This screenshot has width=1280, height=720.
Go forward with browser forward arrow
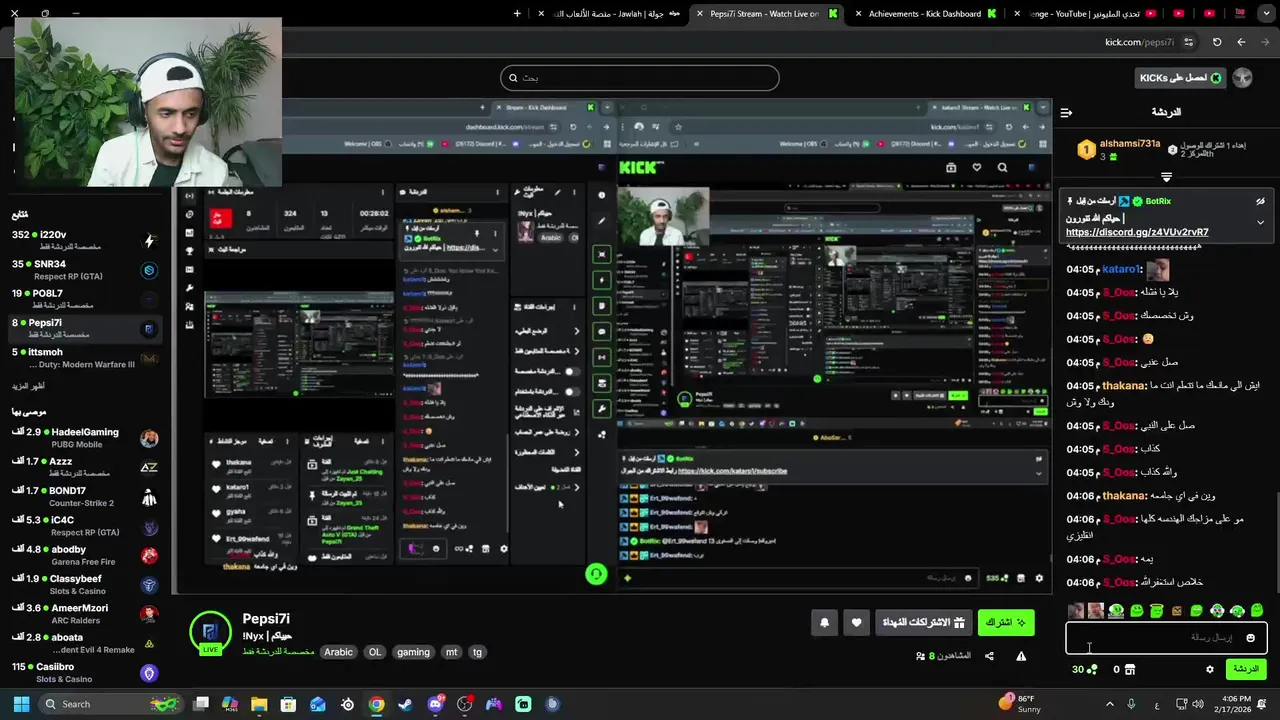tap(1265, 42)
